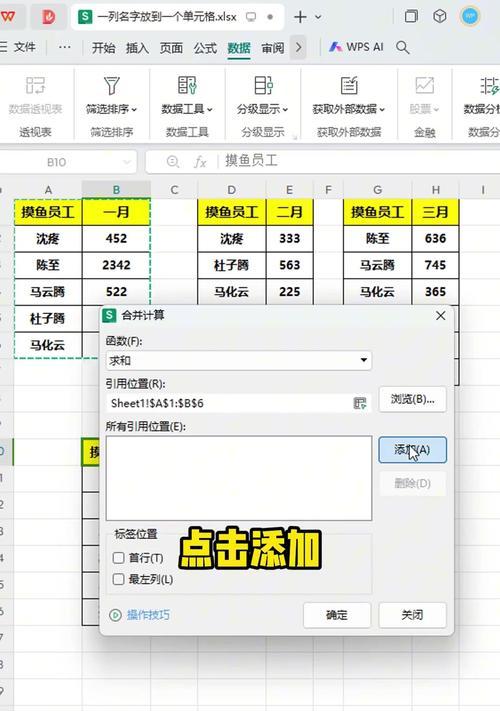500x711 pixels.
Task: Switch to the 公式 ribbon tab
Action: click(205, 48)
